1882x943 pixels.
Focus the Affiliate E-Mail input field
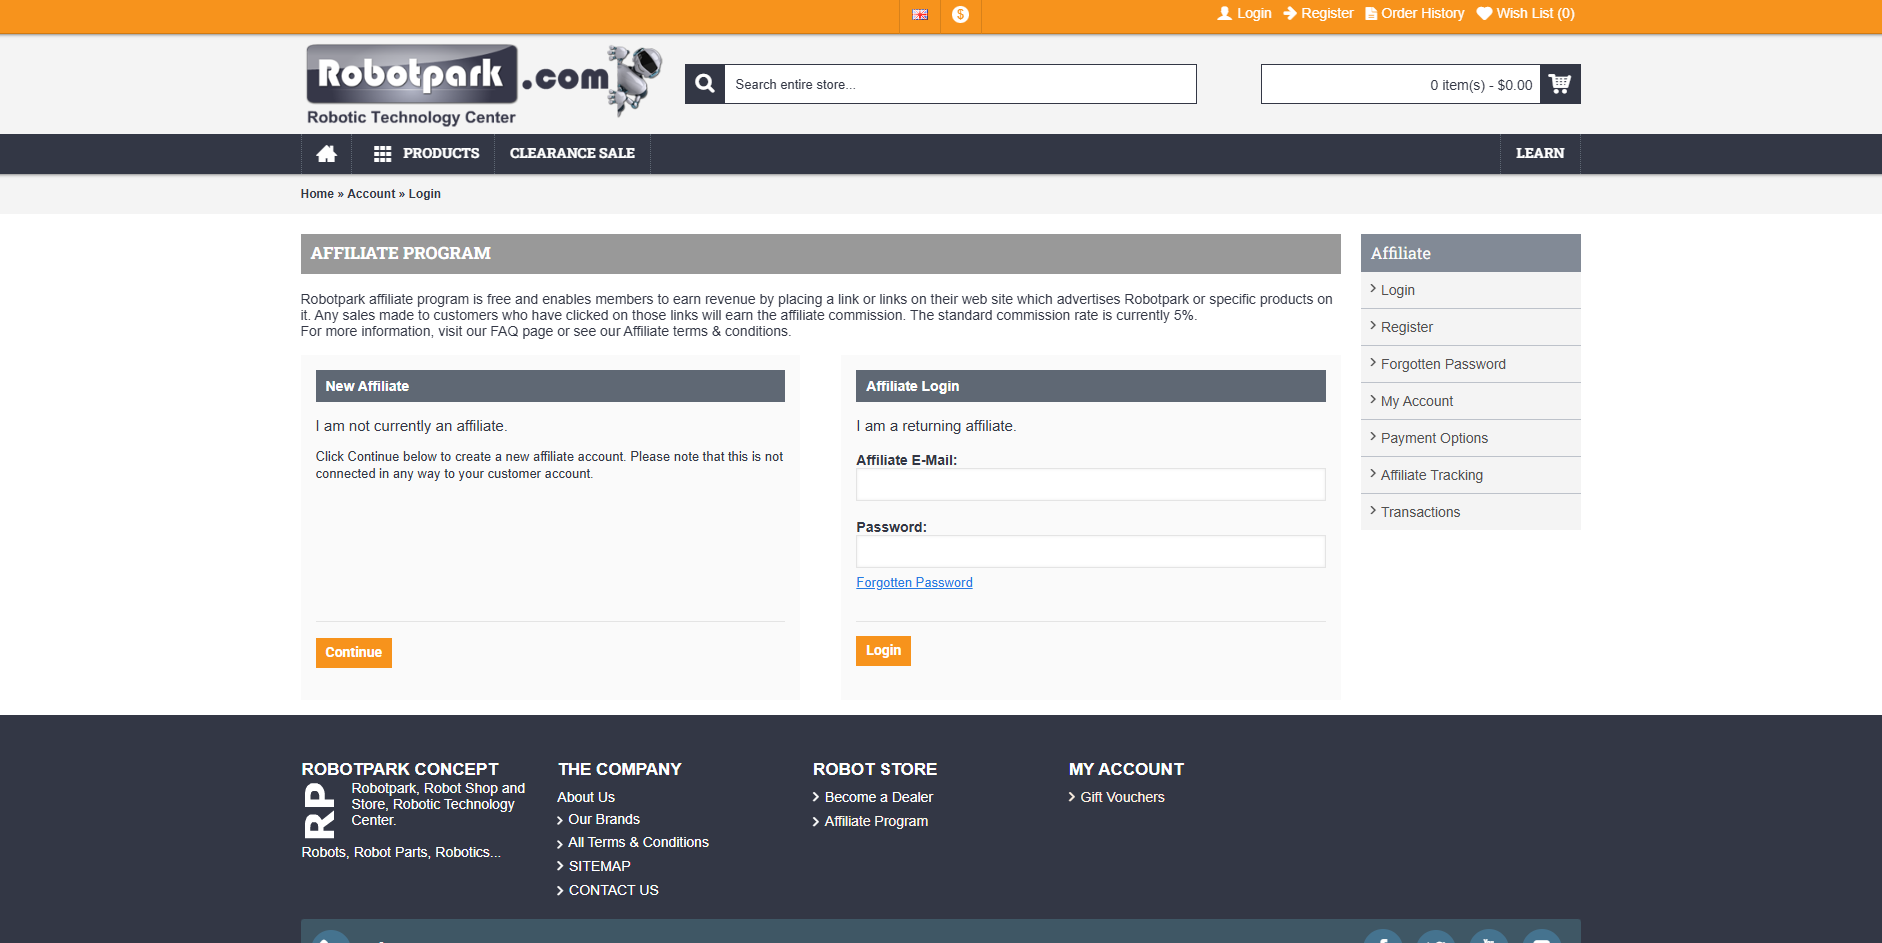(1090, 485)
